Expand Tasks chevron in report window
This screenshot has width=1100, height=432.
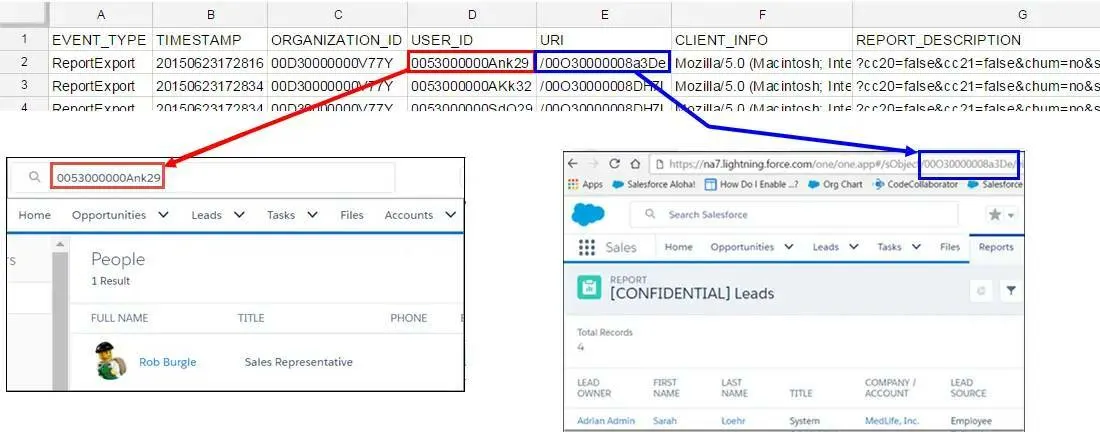(917, 247)
